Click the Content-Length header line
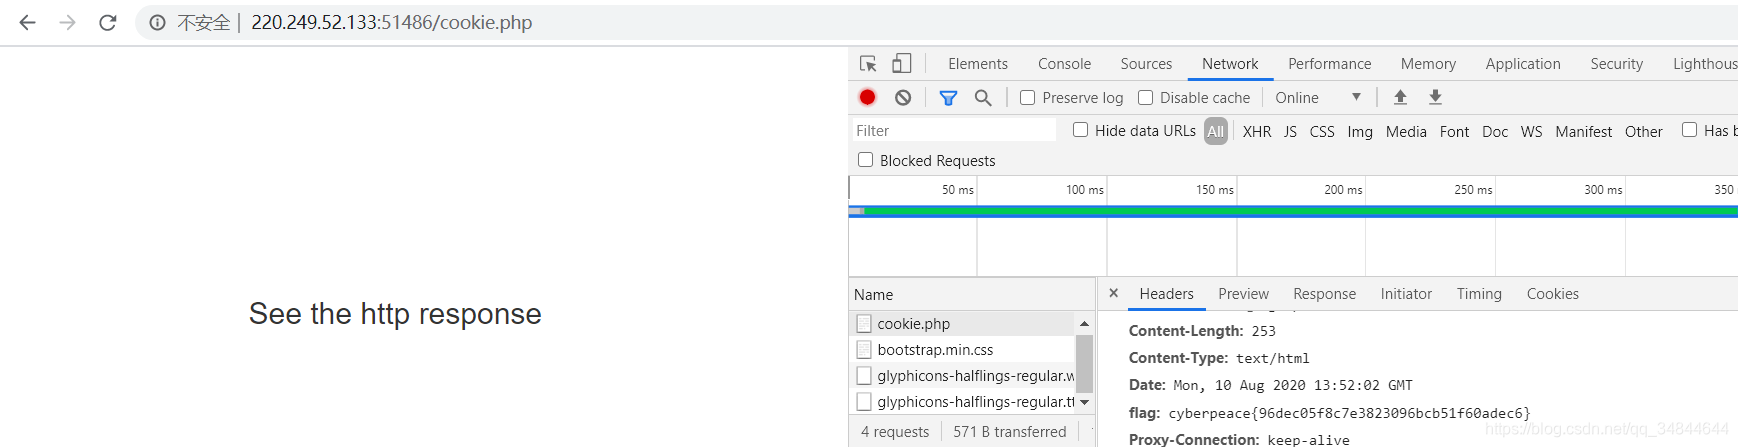 pyautogui.click(x=1202, y=331)
